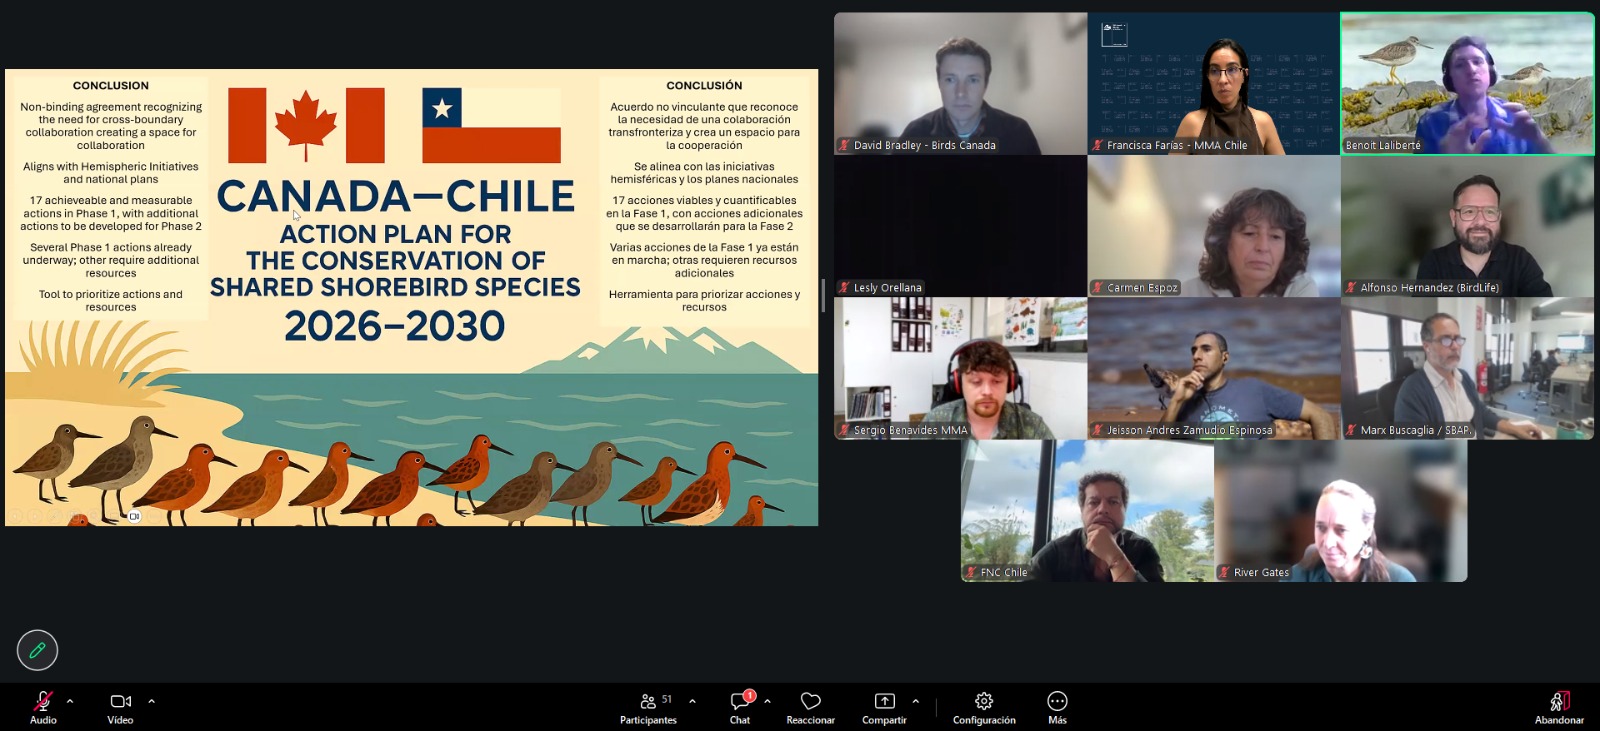Click the Compartir share screen icon
The image size is (1600, 731).
pyautogui.click(x=884, y=701)
